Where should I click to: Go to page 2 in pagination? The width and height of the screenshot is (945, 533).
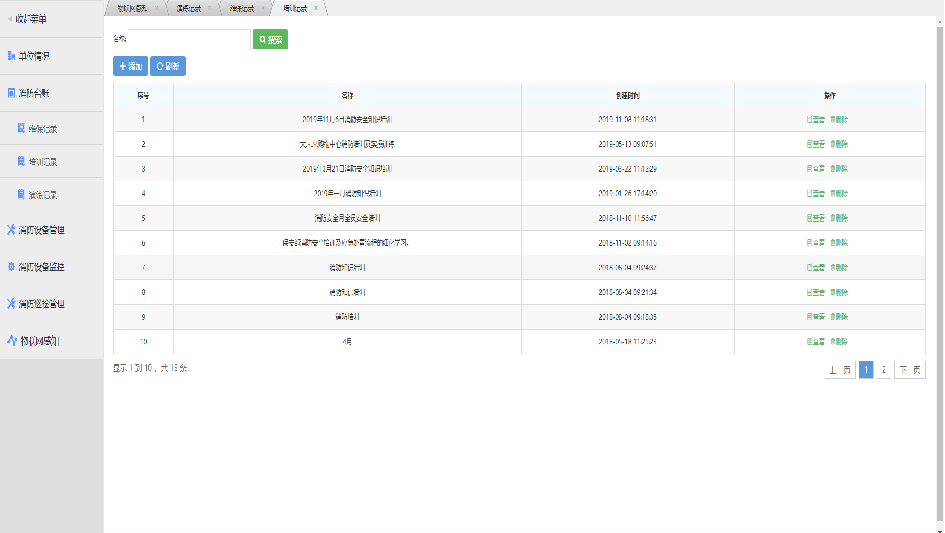click(x=883, y=370)
